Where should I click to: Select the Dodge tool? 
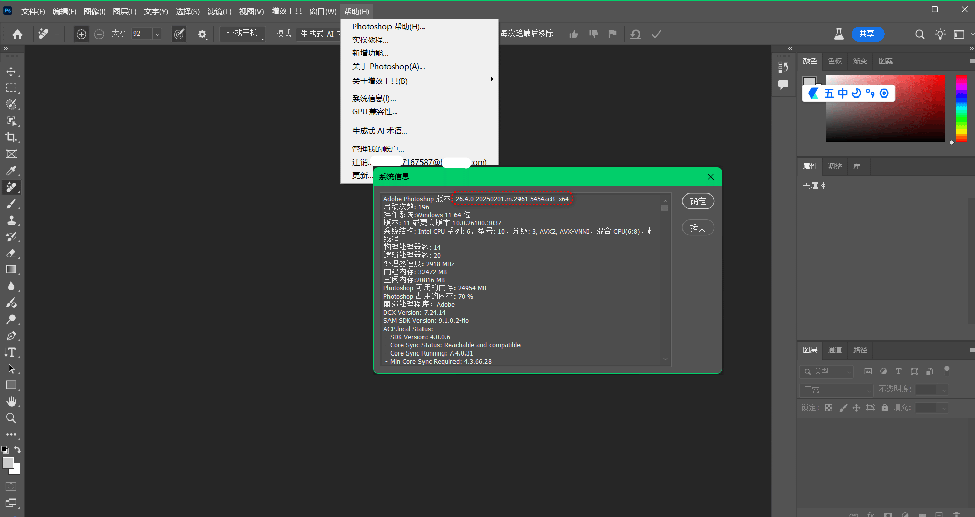coord(11,319)
